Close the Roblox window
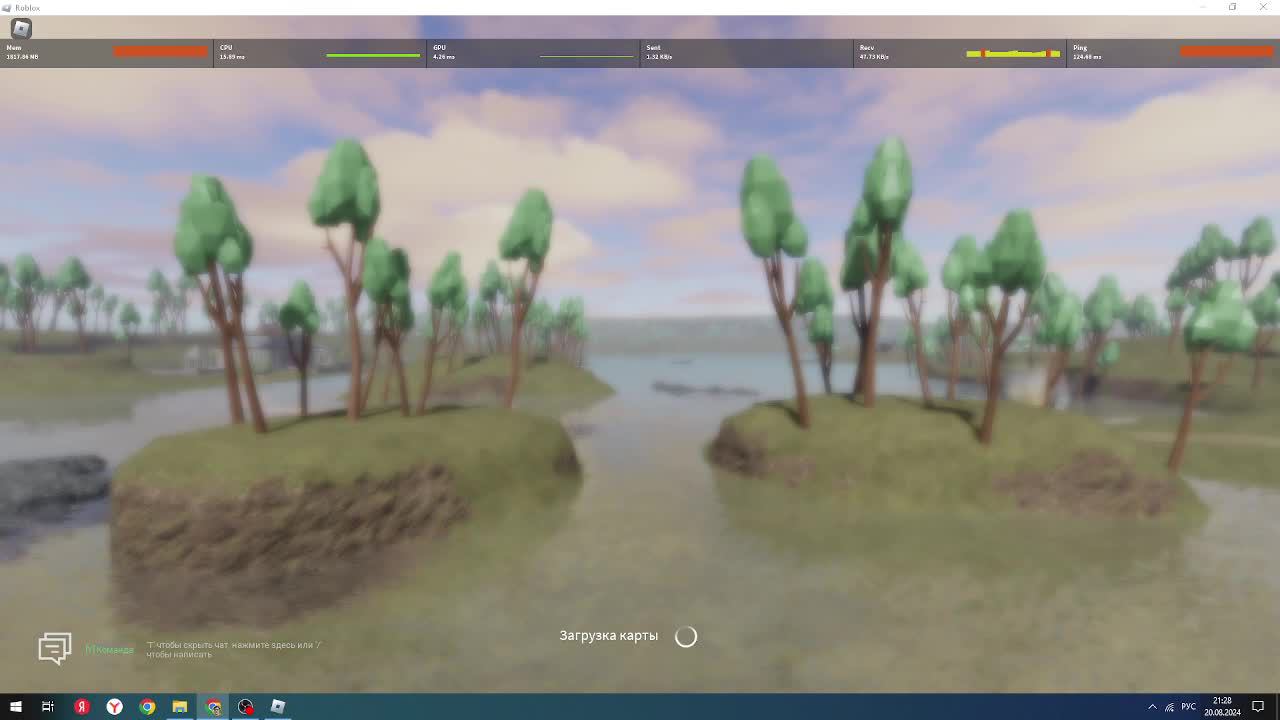Viewport: 1280px width, 720px height. click(1263, 7)
